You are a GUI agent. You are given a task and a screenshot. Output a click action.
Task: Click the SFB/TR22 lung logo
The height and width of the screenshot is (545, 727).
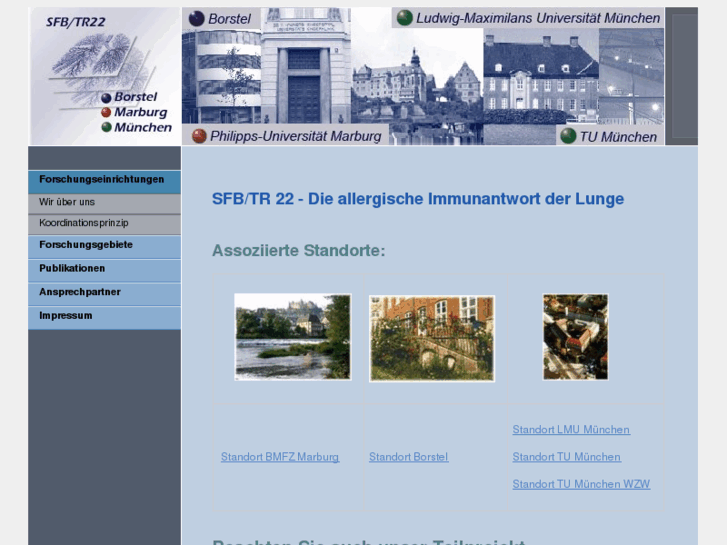[x=105, y=76]
